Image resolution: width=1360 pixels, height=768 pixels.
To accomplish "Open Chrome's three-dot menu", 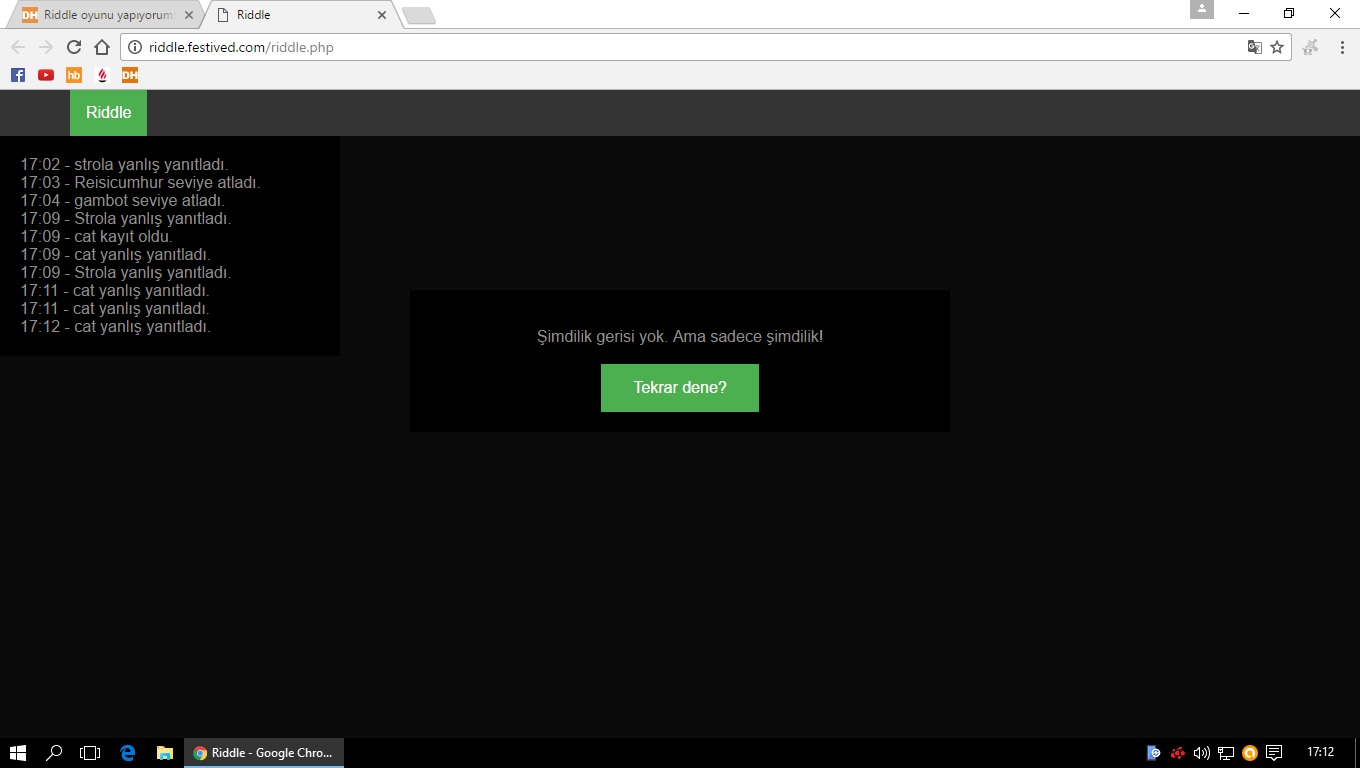I will (1342, 47).
